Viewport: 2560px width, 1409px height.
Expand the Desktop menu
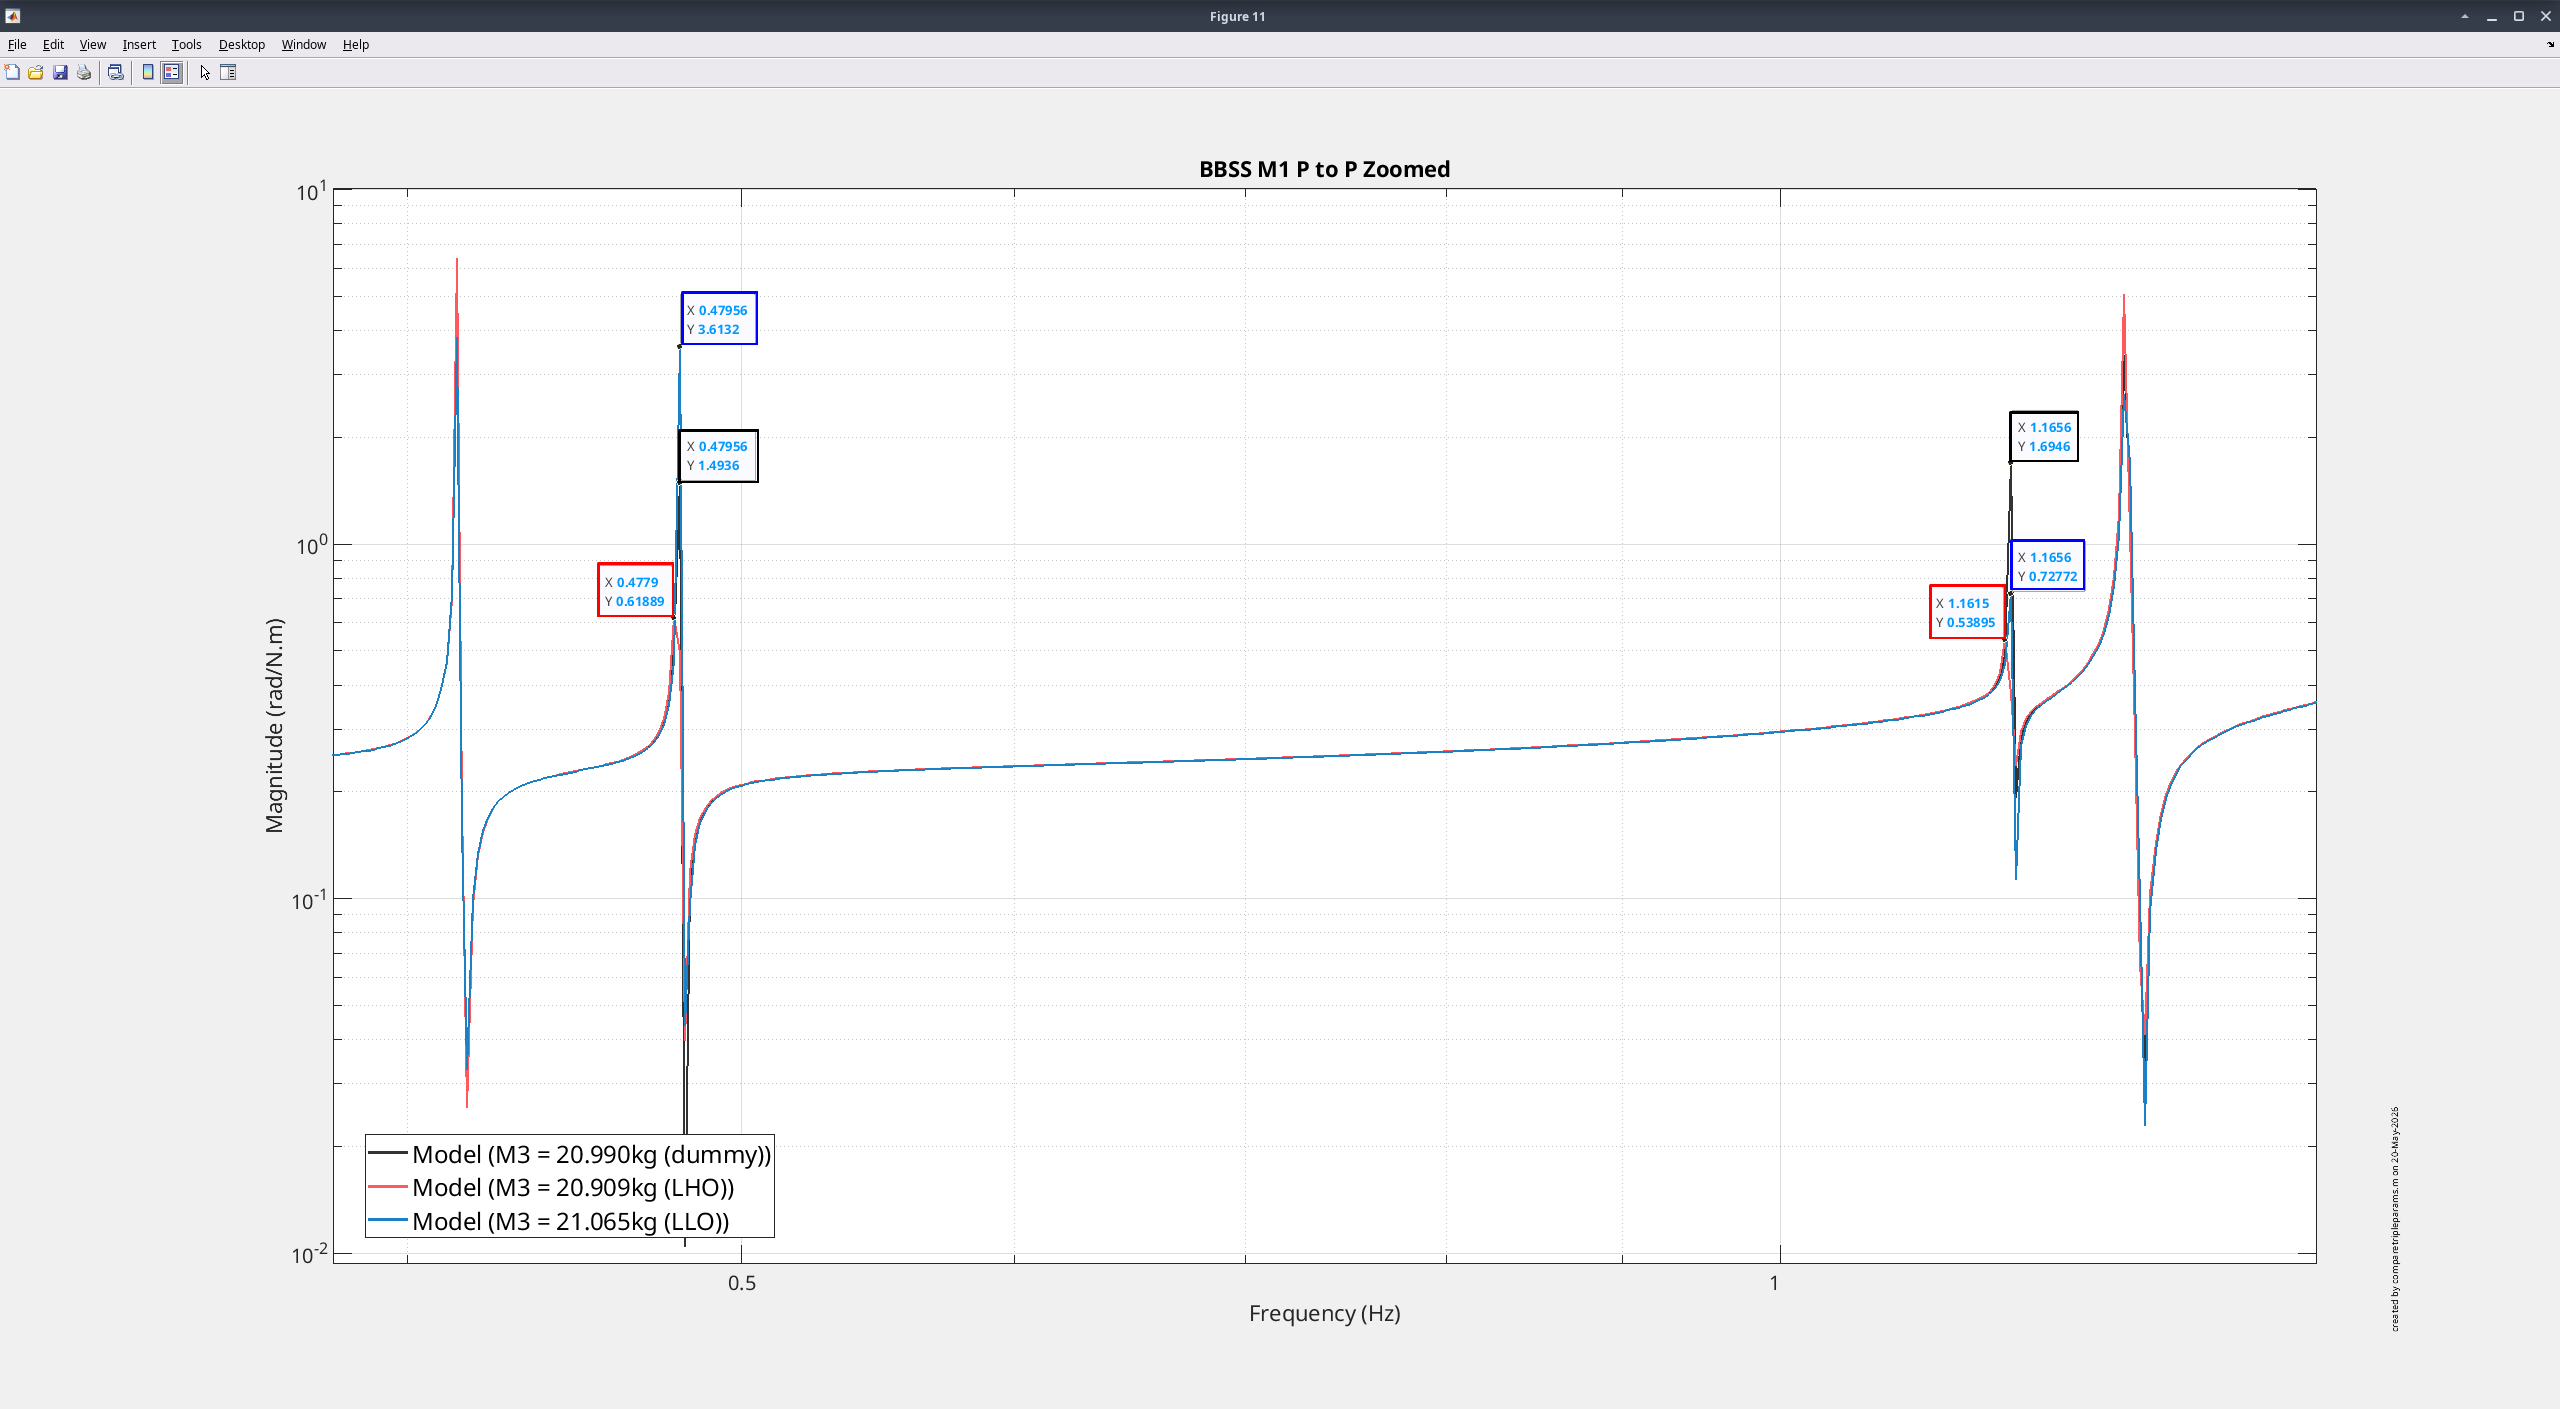242,44
